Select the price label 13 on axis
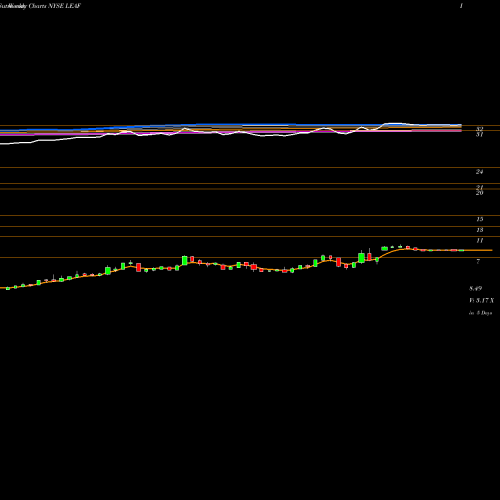500x500 pixels. (480, 230)
